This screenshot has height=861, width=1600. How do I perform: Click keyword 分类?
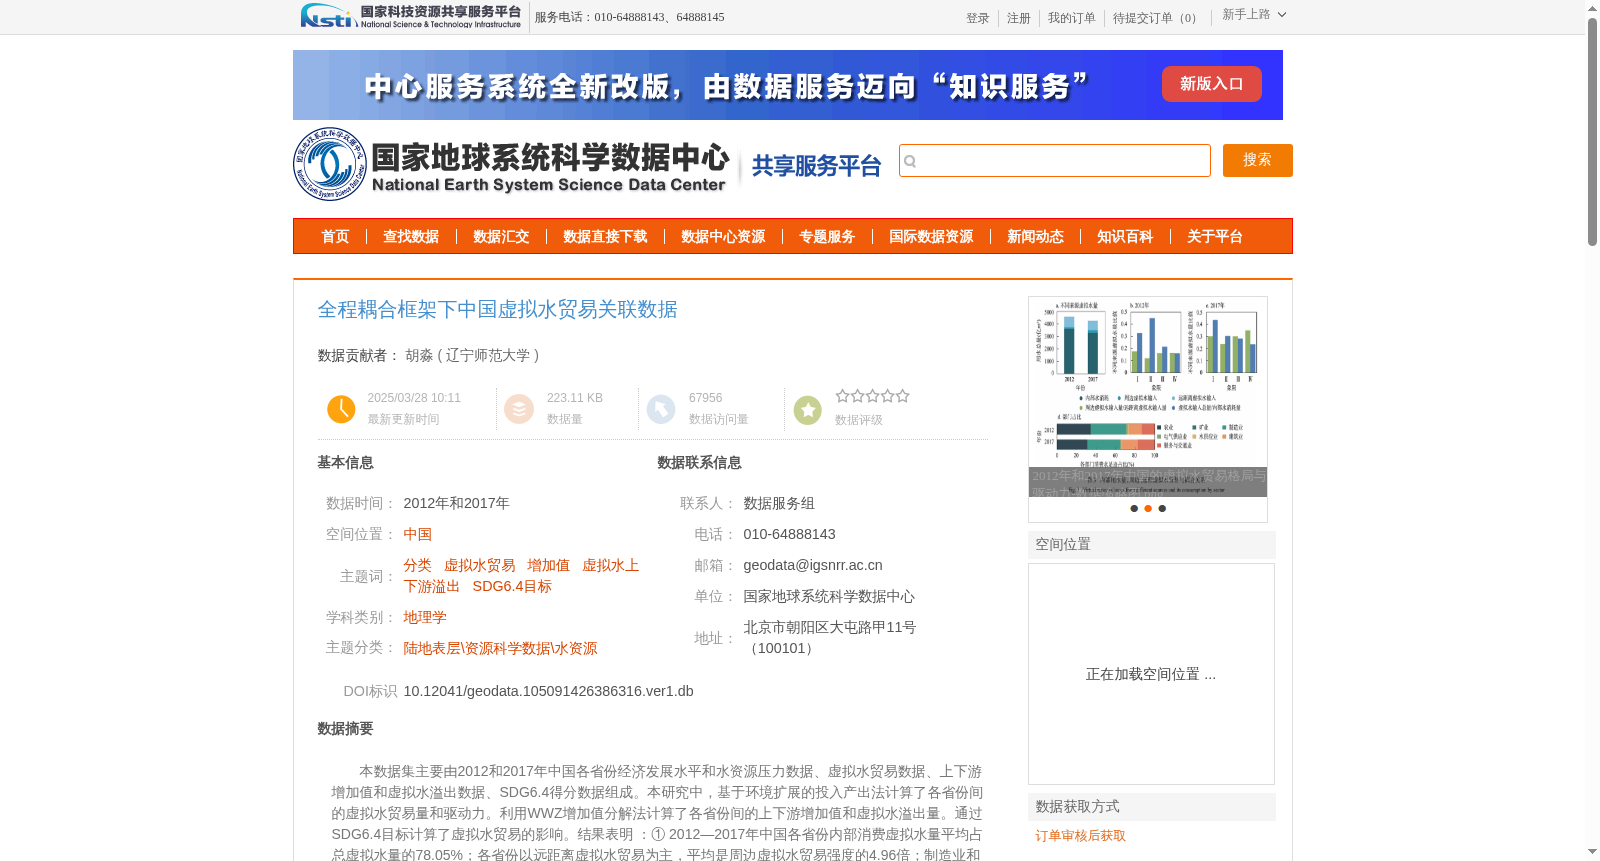418,565
